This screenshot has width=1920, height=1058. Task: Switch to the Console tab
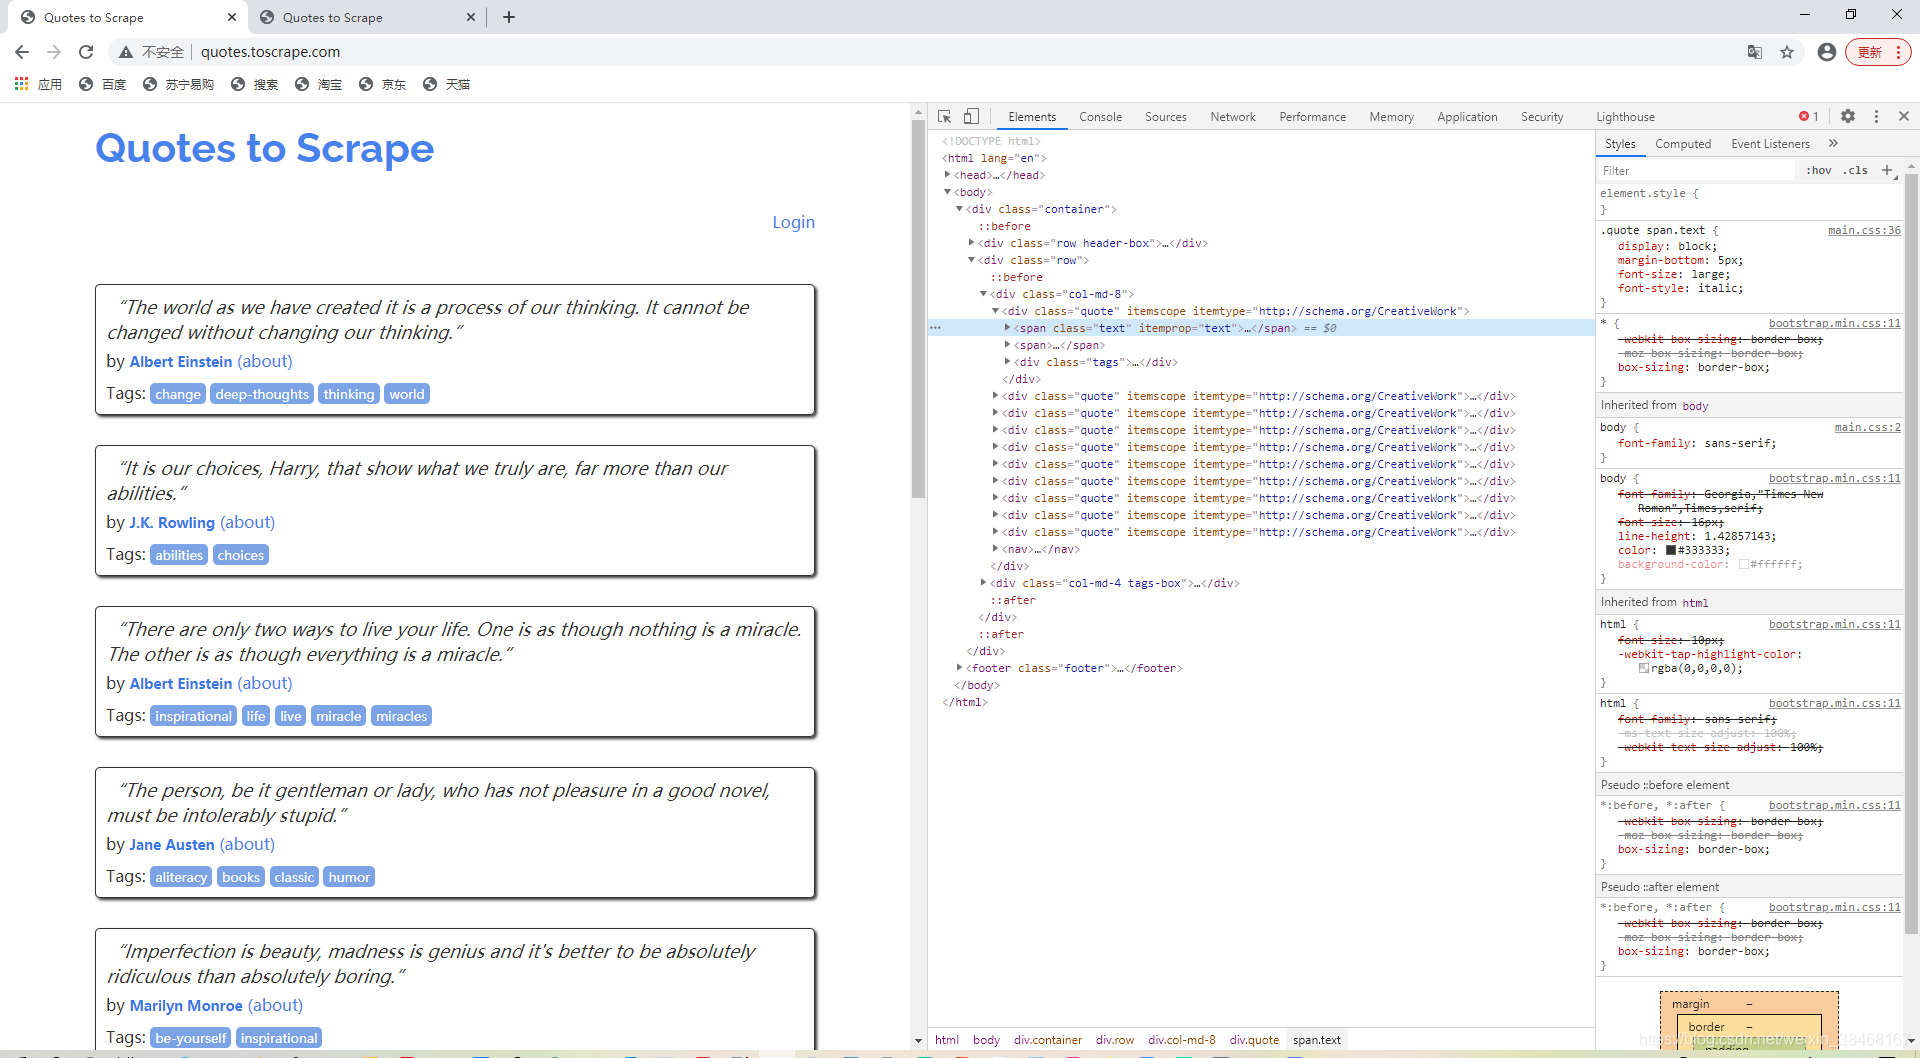coord(1100,117)
